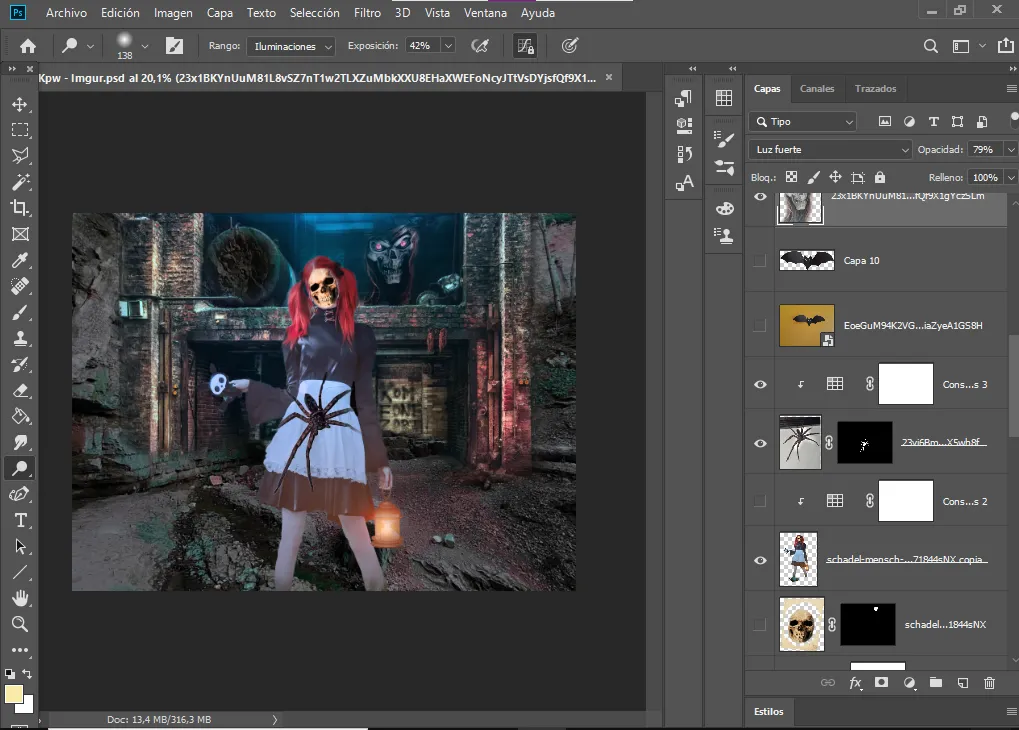Image resolution: width=1019 pixels, height=730 pixels.
Task: Open the Rango Iluminaciones dropdown
Action: pos(290,46)
